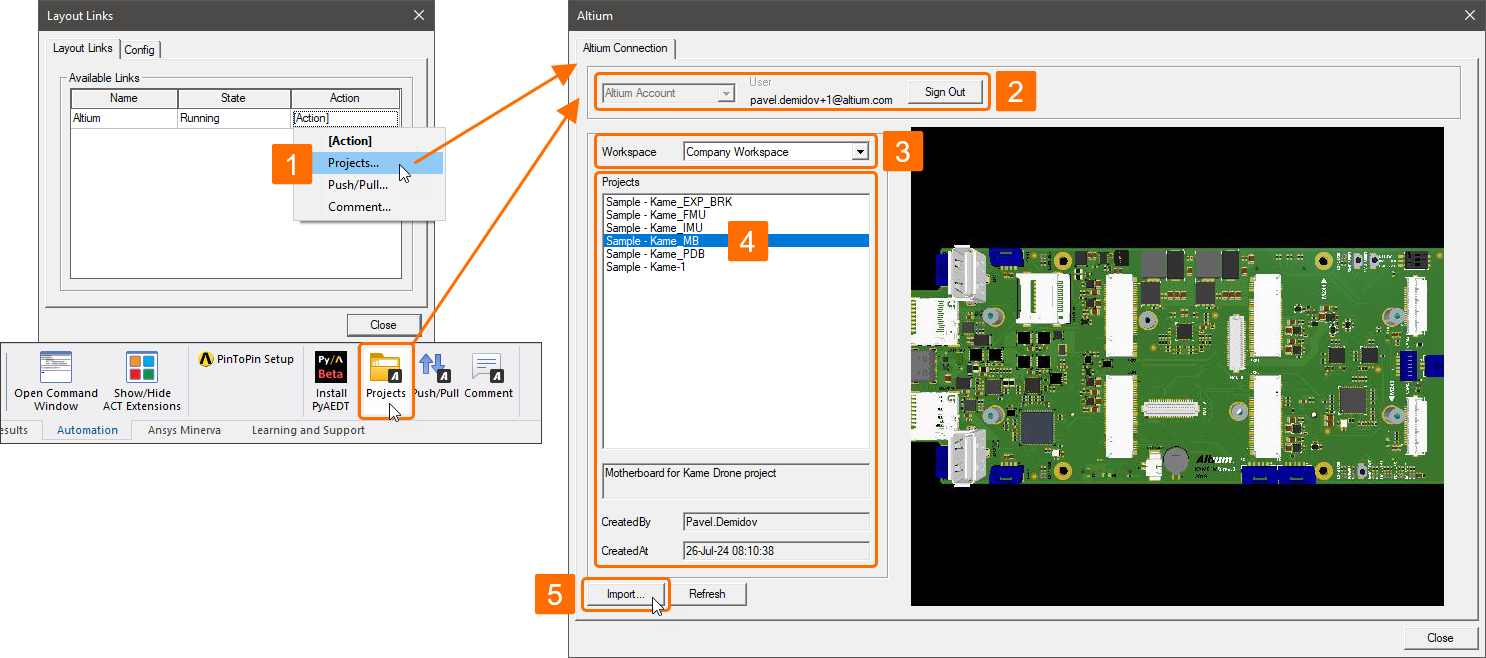Select the Layout Links tab
The image size is (1486, 658).
(x=83, y=49)
